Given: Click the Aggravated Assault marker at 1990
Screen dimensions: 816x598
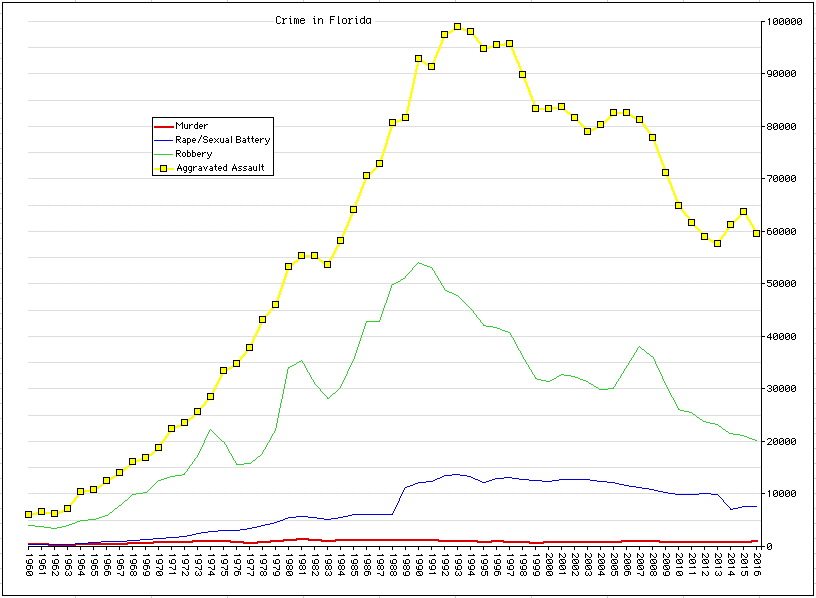Looking at the screenshot, I should point(418,58).
